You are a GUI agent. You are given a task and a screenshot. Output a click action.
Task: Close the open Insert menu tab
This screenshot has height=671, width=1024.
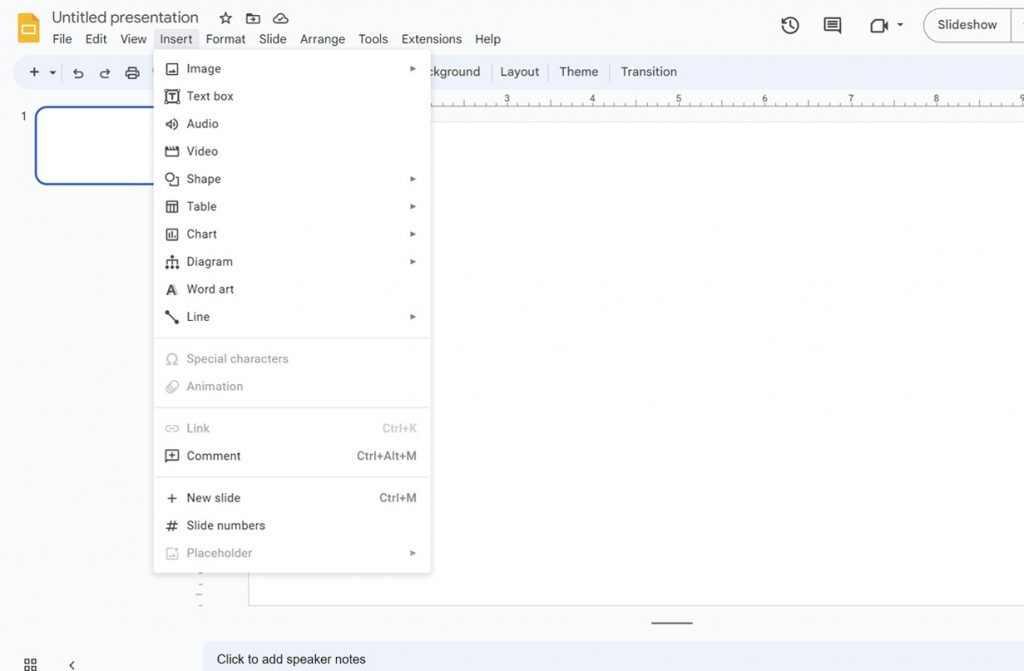pyautogui.click(x=176, y=39)
